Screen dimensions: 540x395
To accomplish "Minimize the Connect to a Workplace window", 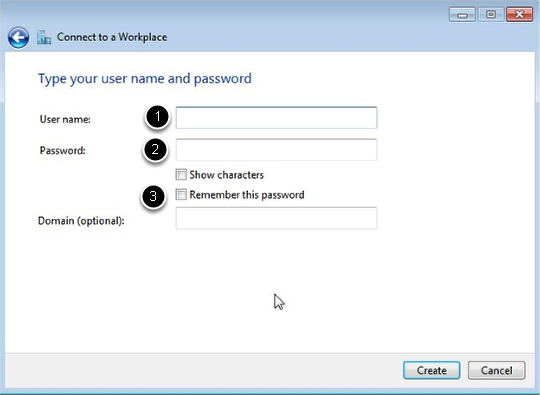I will coord(462,14).
